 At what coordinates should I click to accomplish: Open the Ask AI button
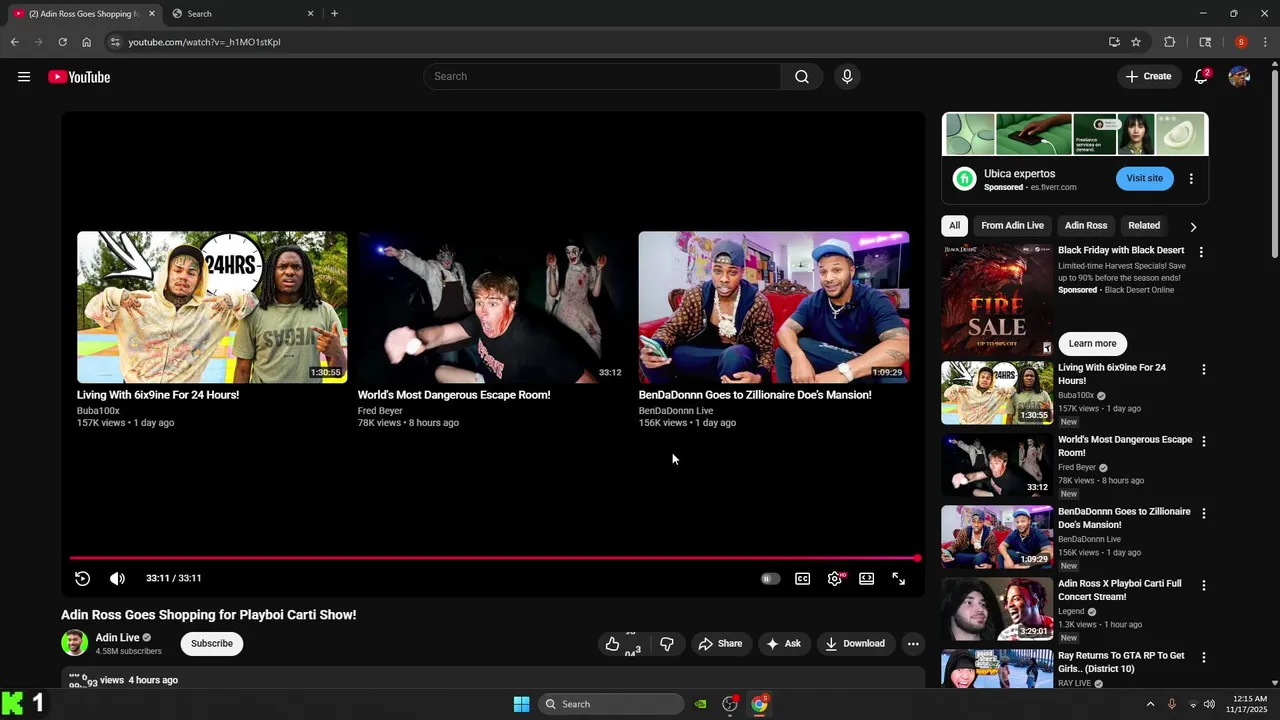[783, 644]
